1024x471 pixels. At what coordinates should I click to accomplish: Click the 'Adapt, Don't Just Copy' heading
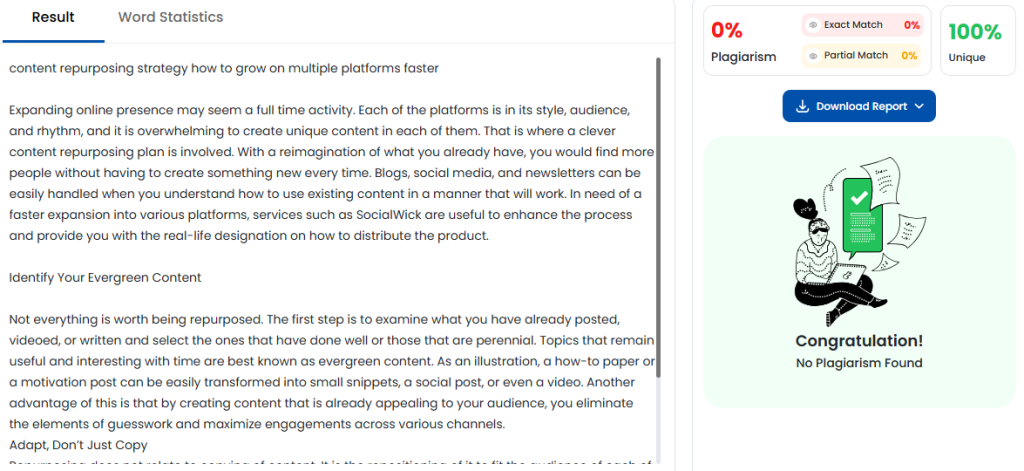pyautogui.click(x=78, y=446)
